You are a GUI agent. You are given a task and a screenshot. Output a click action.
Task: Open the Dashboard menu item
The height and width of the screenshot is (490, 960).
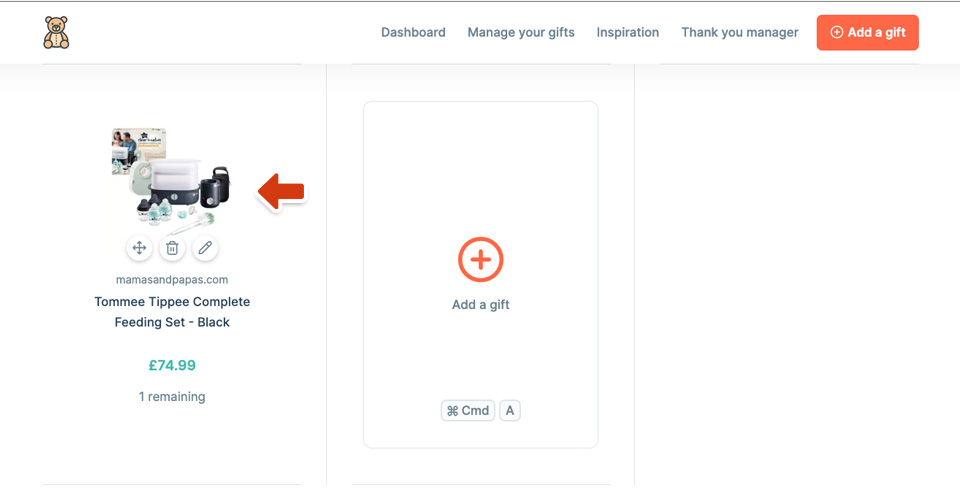coord(413,32)
